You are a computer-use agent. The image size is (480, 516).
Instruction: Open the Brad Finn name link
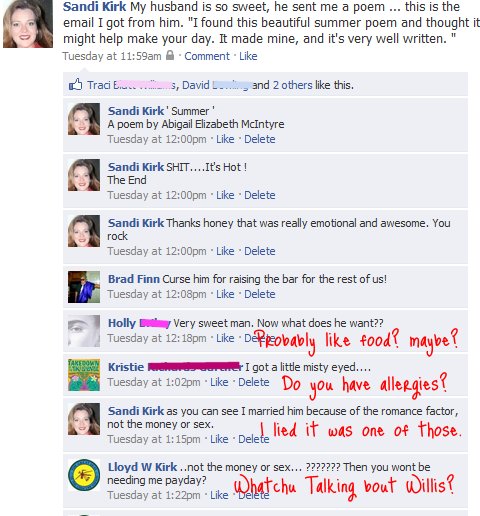pos(134,279)
